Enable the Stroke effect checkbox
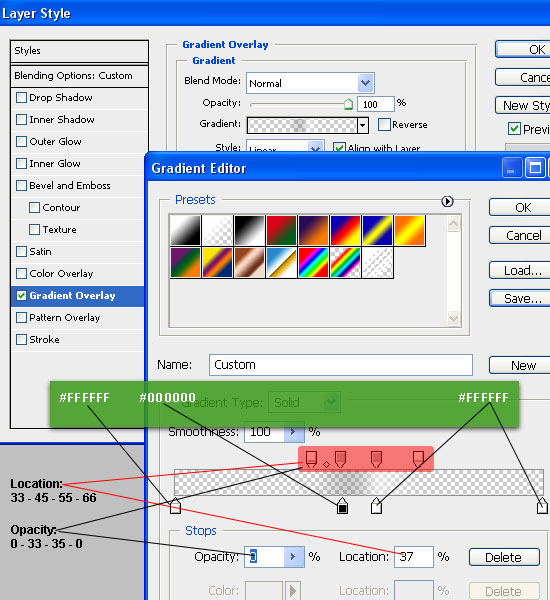 pyautogui.click(x=21, y=339)
